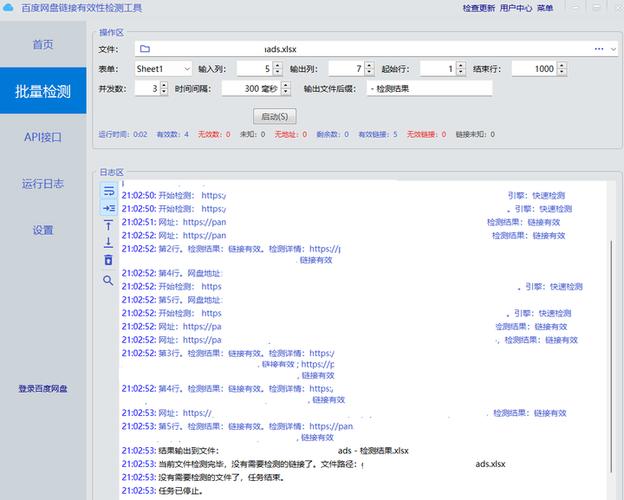Screen dimensions: 624x500
Task: Minimize the window
Action: [575, 8]
